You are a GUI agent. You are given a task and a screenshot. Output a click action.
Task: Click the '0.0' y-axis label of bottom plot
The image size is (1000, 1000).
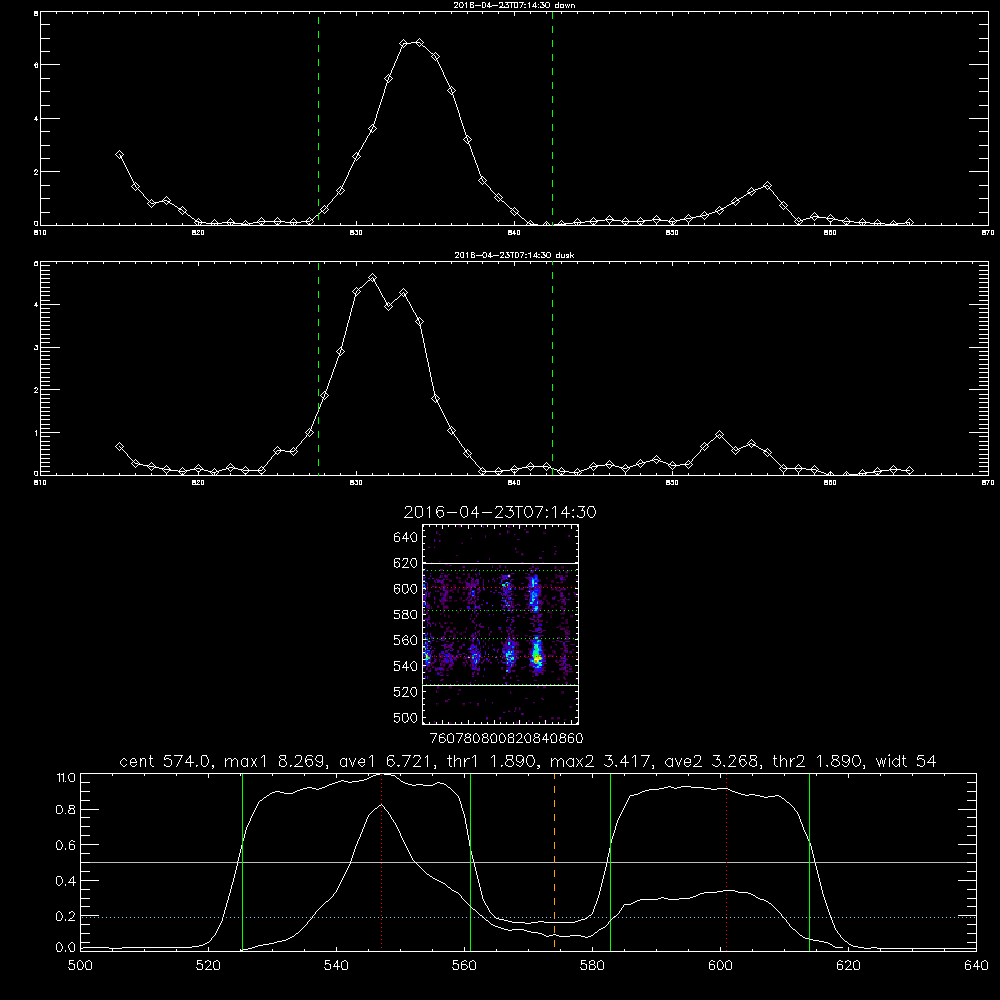pyautogui.click(x=66, y=948)
